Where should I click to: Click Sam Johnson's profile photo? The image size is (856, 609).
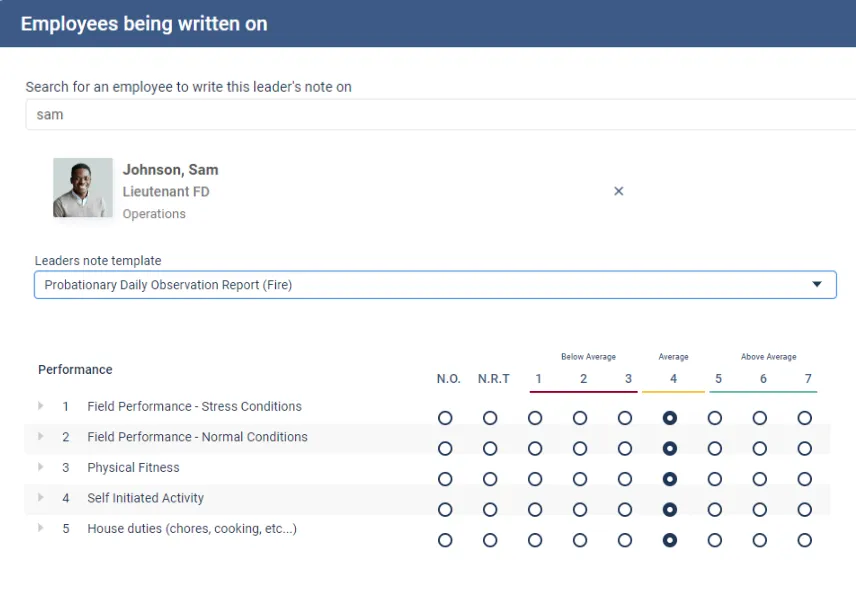coord(83,188)
